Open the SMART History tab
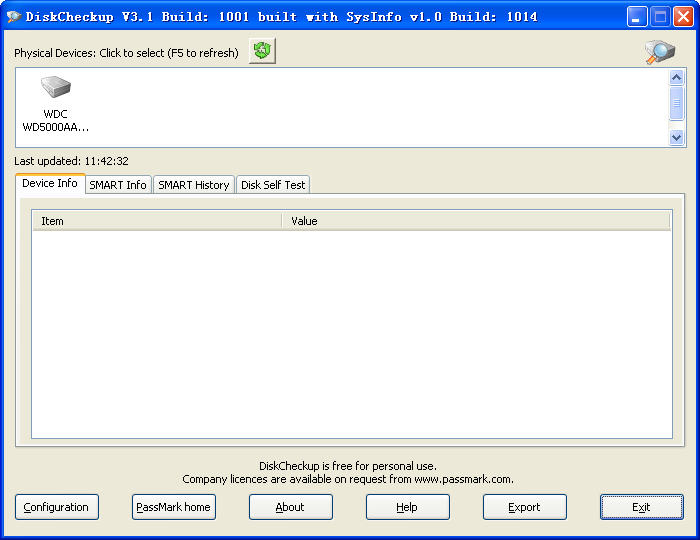 (x=193, y=185)
